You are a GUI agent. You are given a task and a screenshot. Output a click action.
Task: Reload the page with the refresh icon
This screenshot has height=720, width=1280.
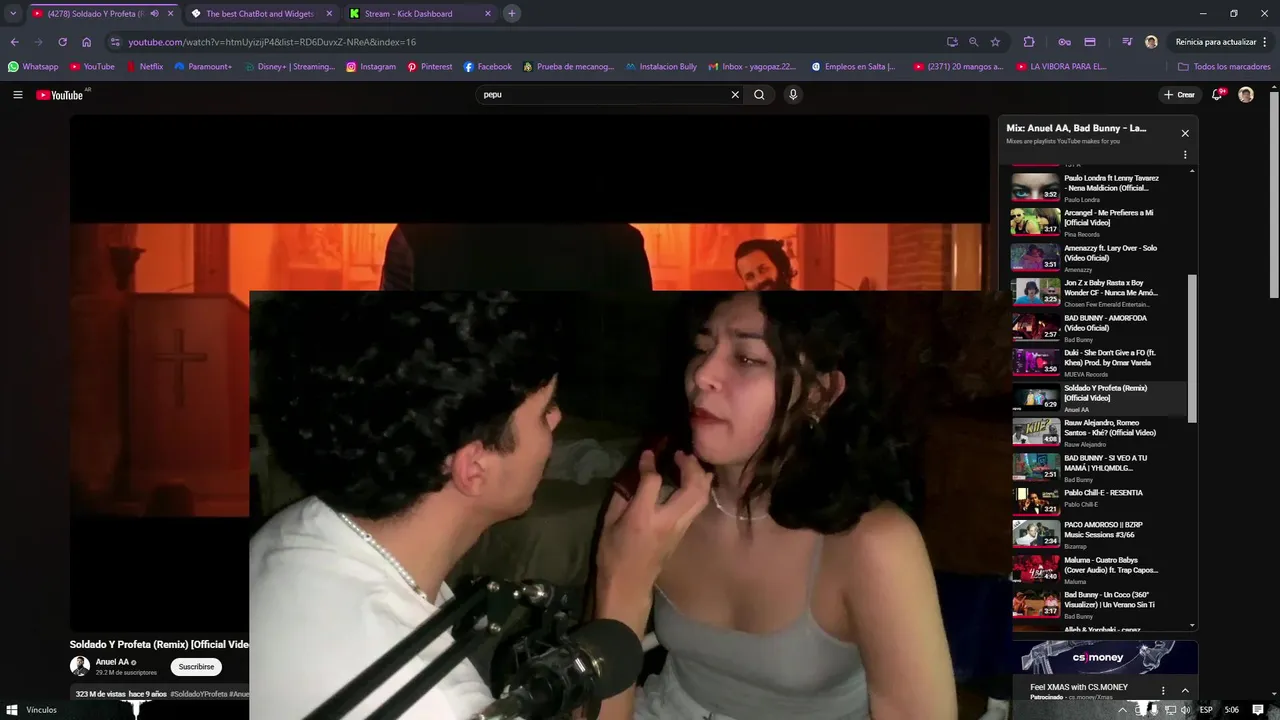(62, 42)
